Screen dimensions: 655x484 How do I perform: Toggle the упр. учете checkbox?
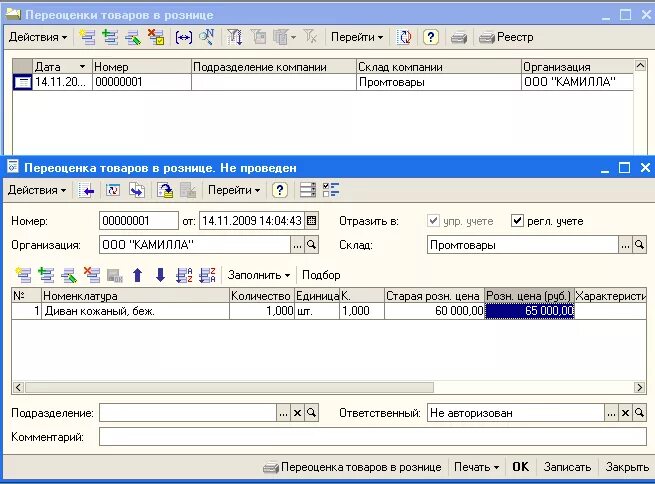point(434,220)
